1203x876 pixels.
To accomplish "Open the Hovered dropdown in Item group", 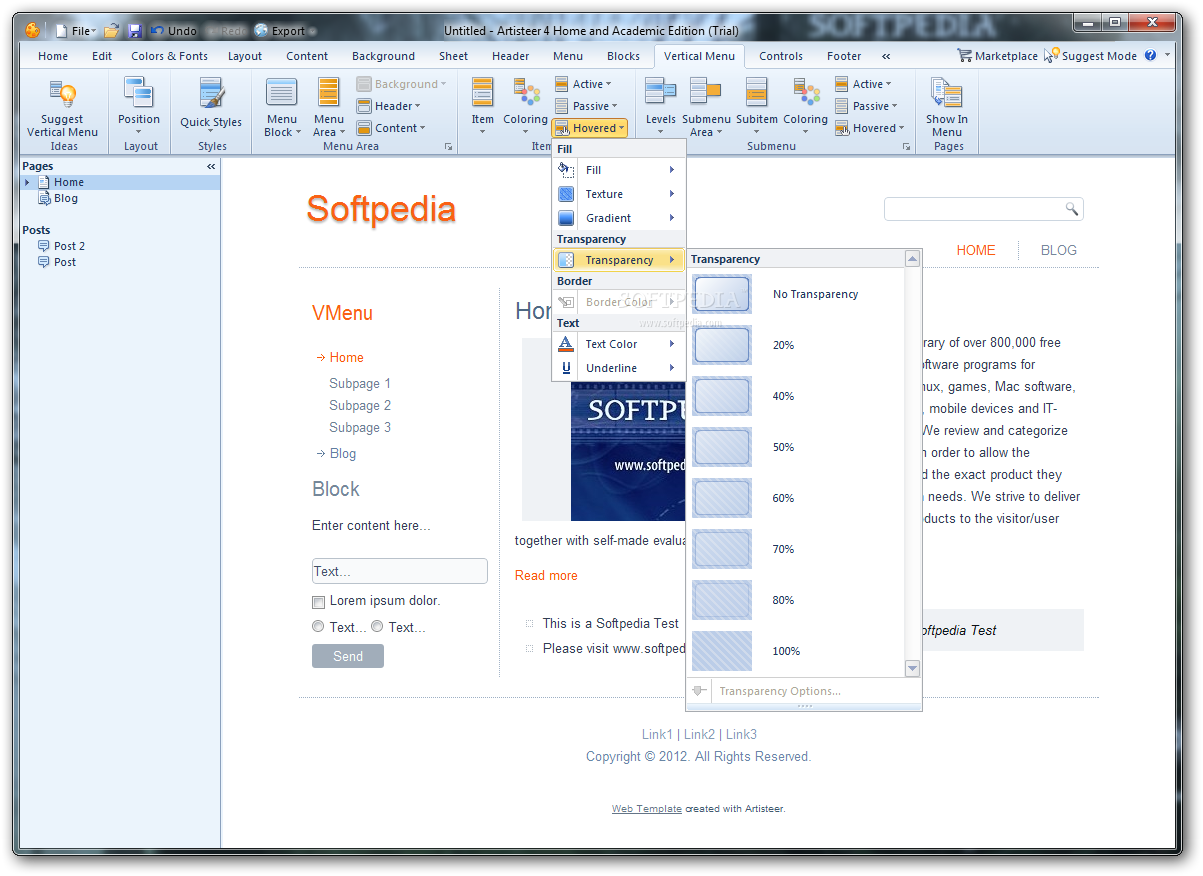I will (590, 128).
